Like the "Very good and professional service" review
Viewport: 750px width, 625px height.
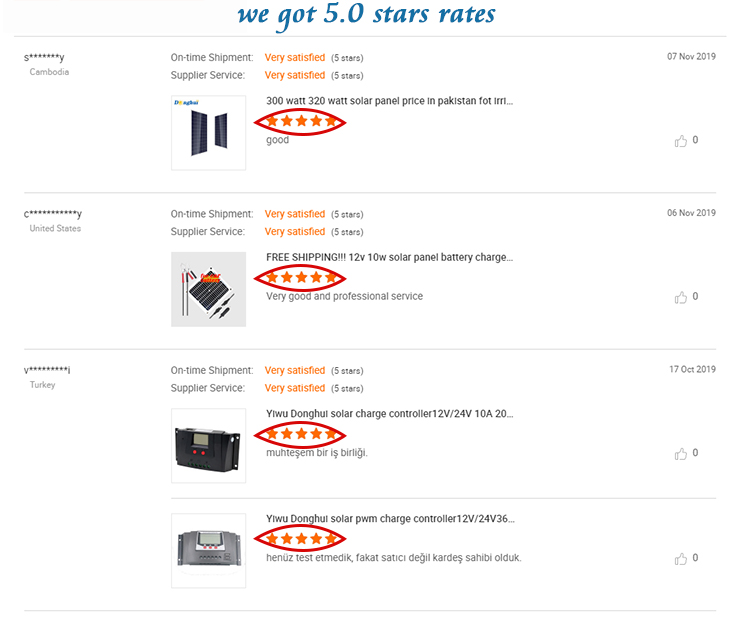pos(681,297)
